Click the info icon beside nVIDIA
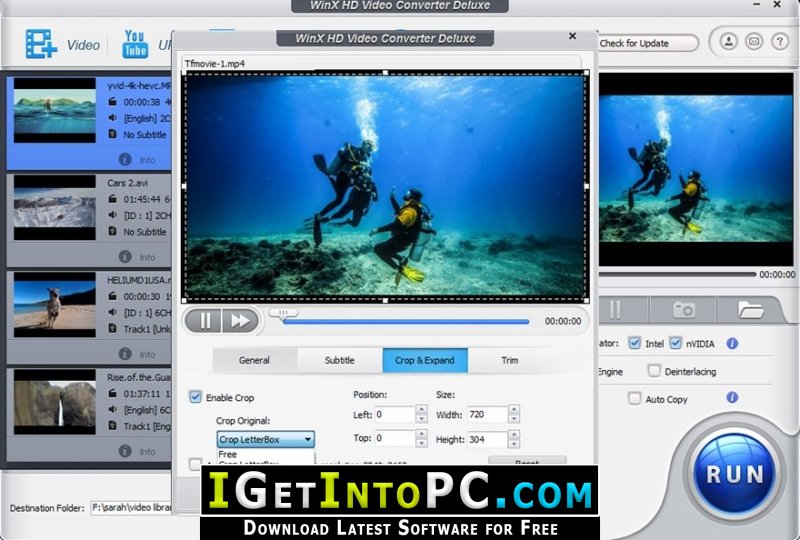The image size is (800, 540). (x=732, y=343)
